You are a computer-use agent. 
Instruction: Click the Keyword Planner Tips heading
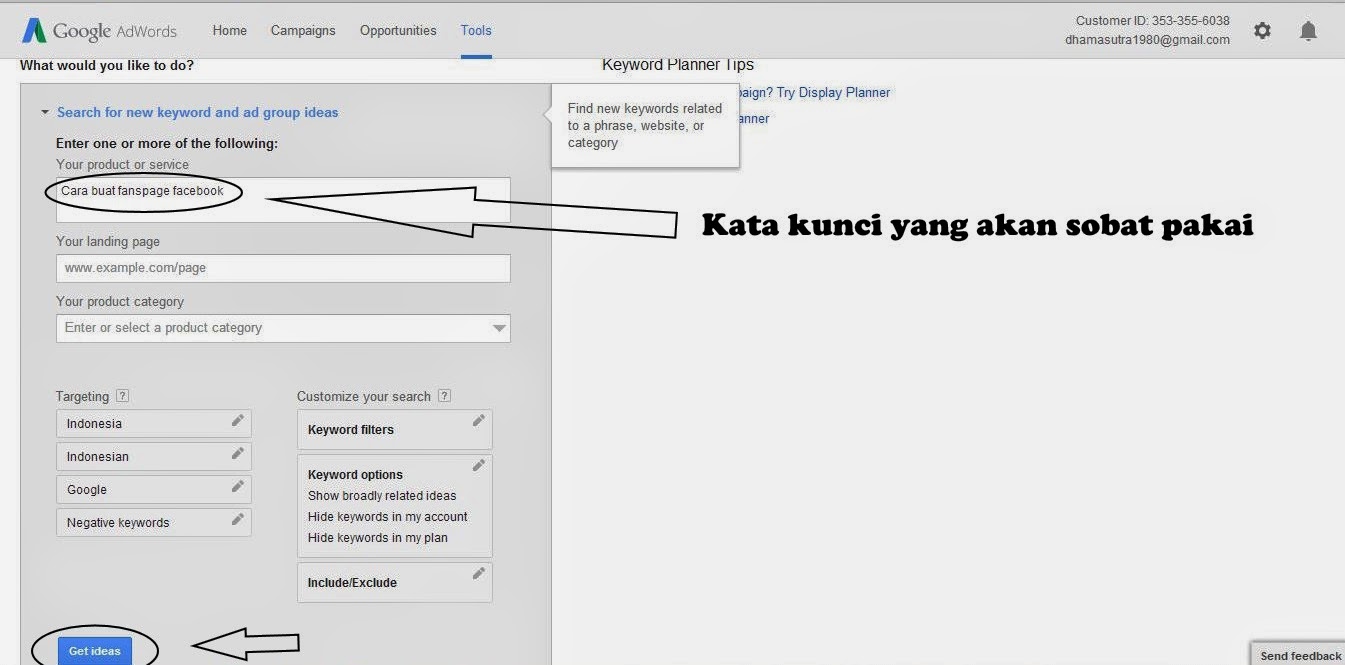pyautogui.click(x=678, y=65)
